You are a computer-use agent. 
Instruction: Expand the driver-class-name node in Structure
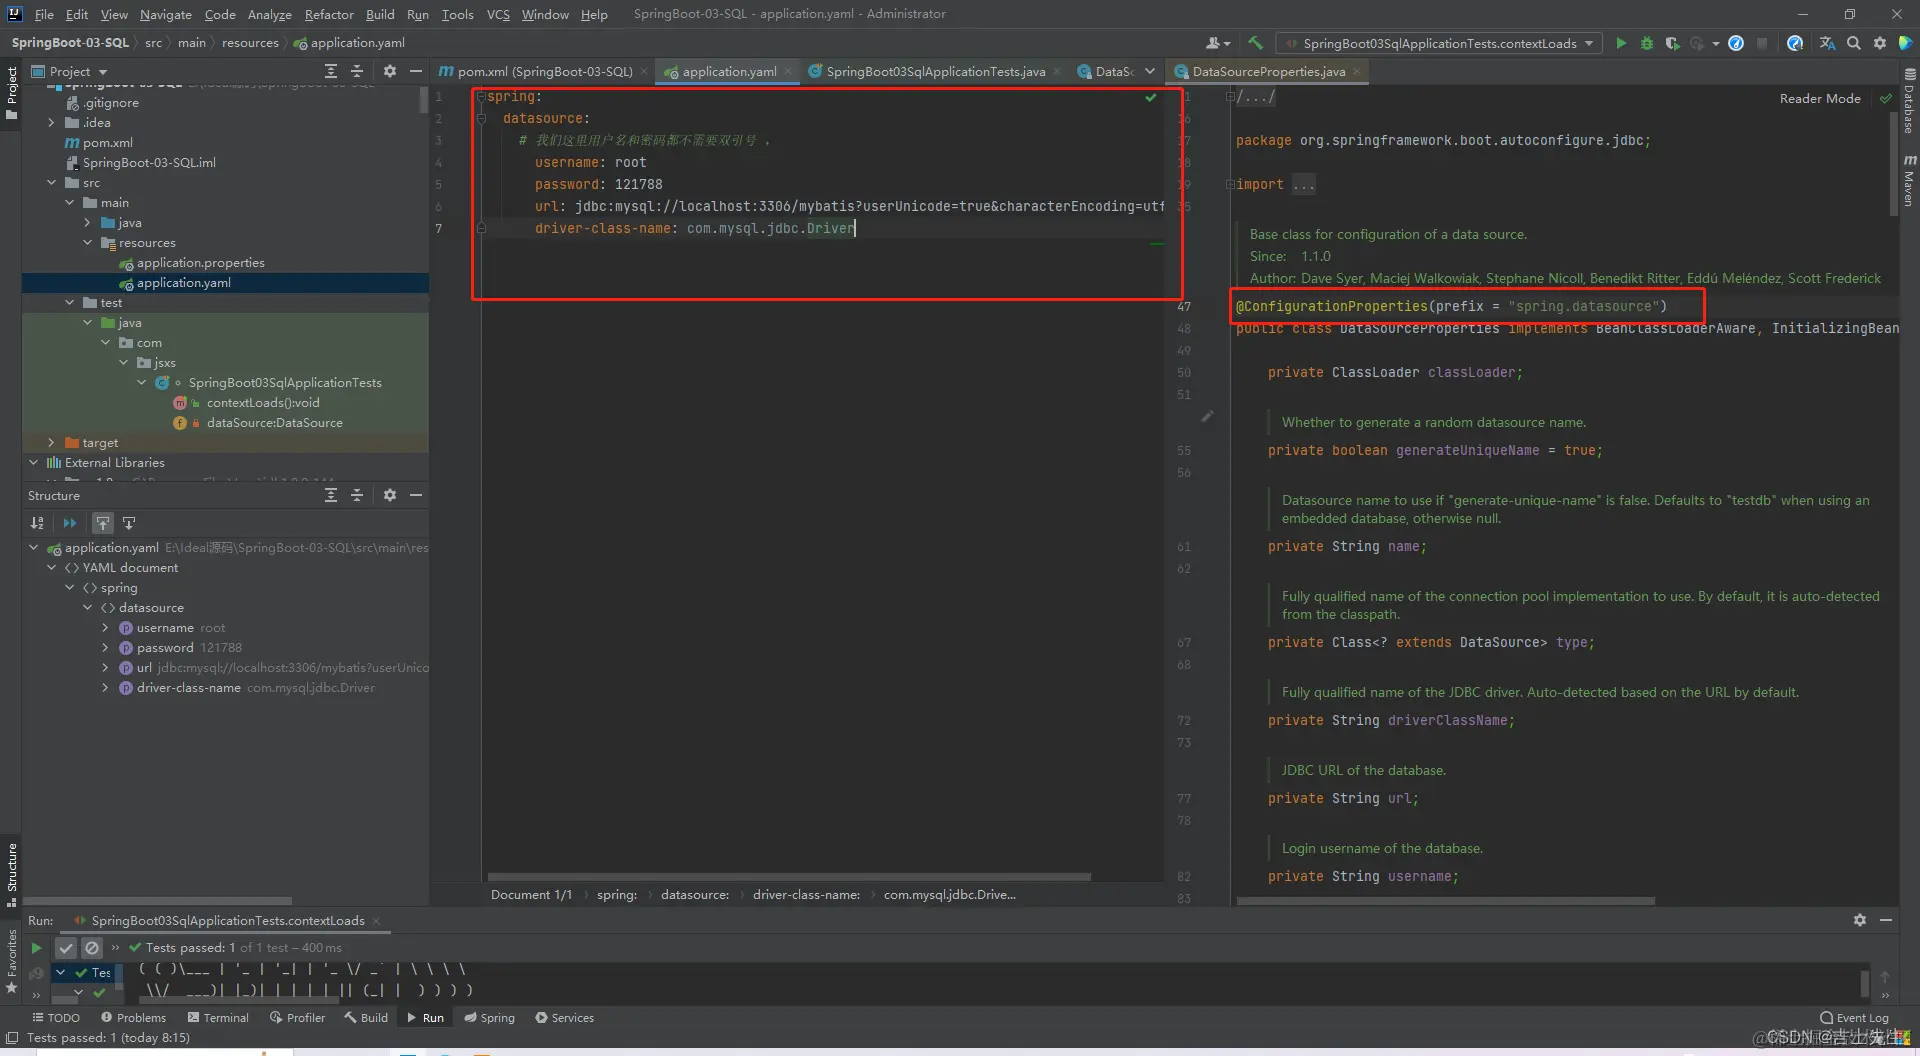click(x=105, y=688)
